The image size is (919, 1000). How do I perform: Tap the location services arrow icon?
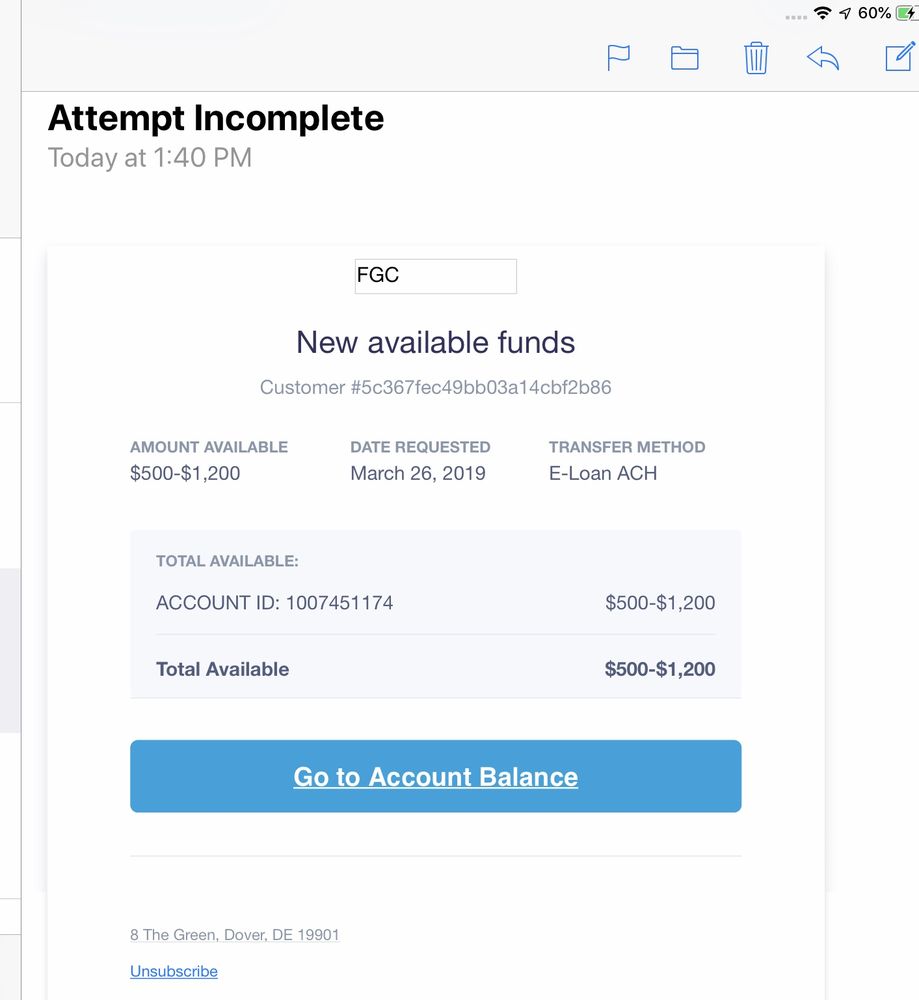(x=845, y=13)
